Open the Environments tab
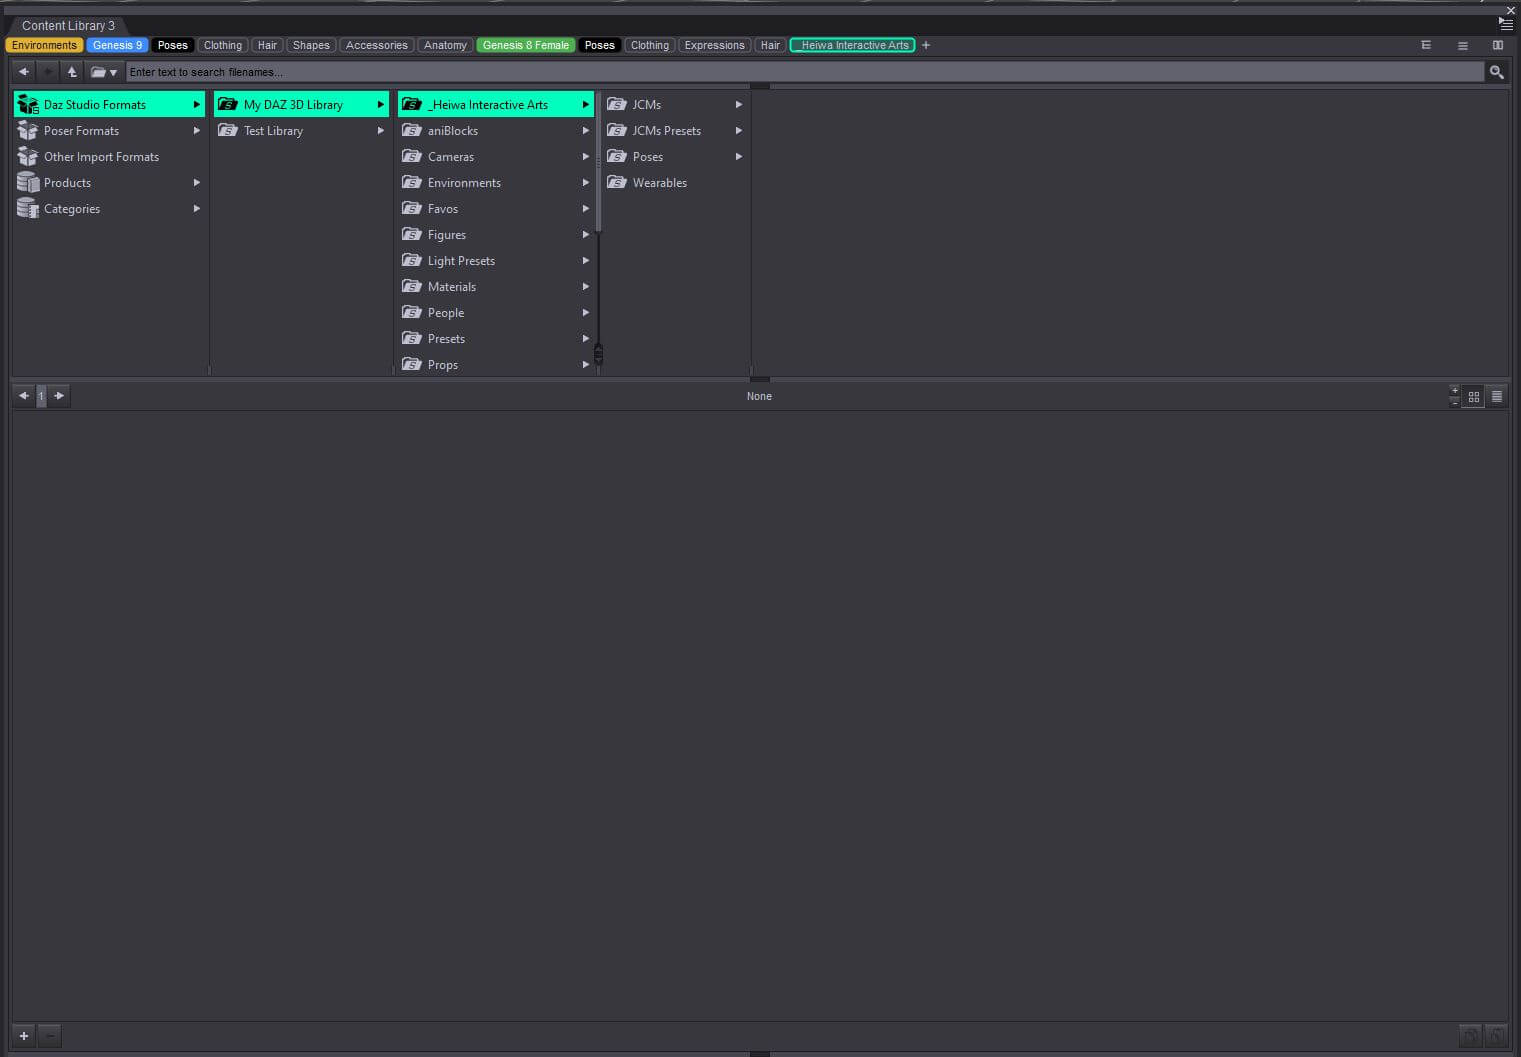This screenshot has height=1057, width=1521. 44,45
